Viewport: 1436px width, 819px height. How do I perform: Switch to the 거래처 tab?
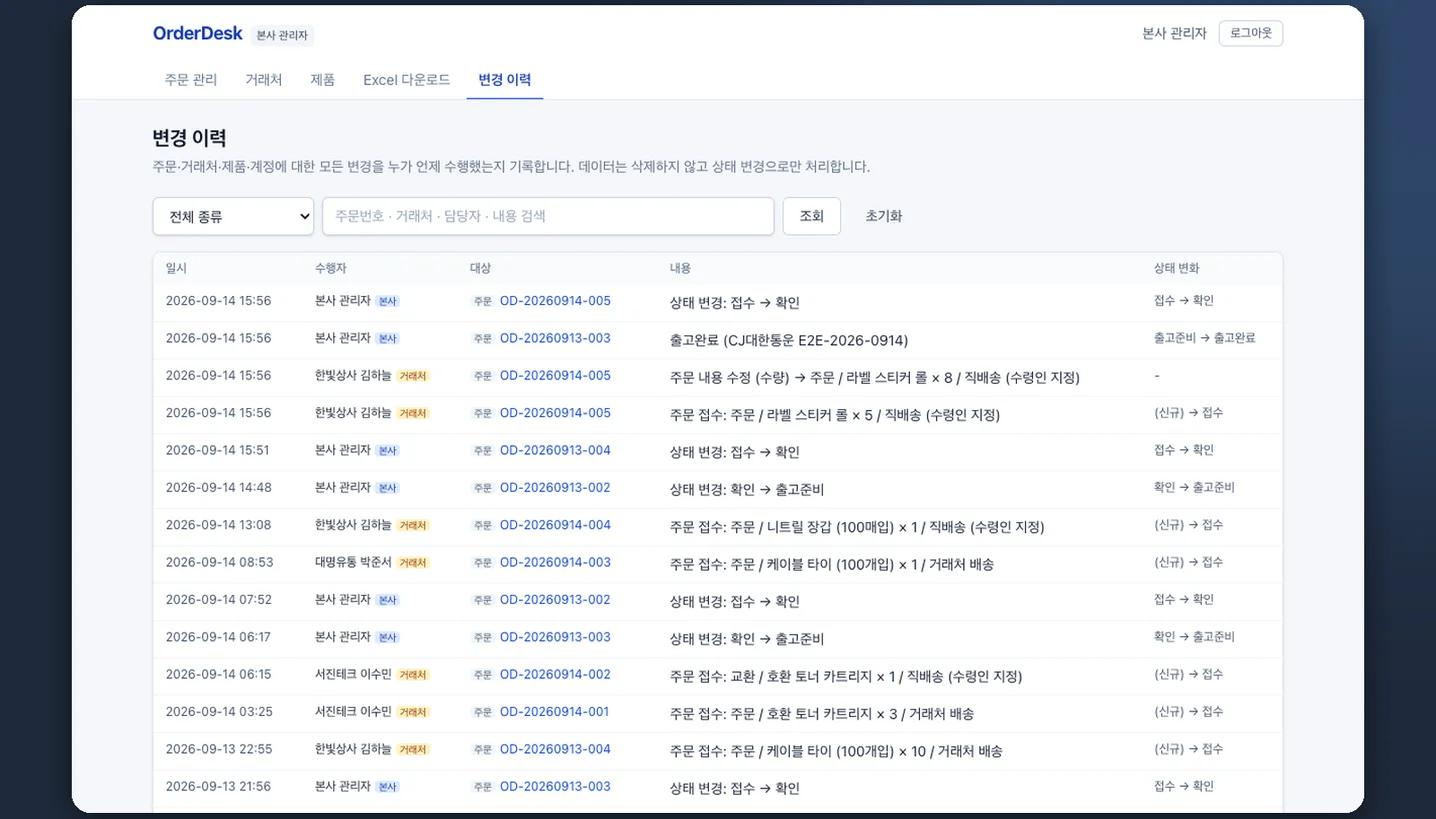(x=264, y=80)
